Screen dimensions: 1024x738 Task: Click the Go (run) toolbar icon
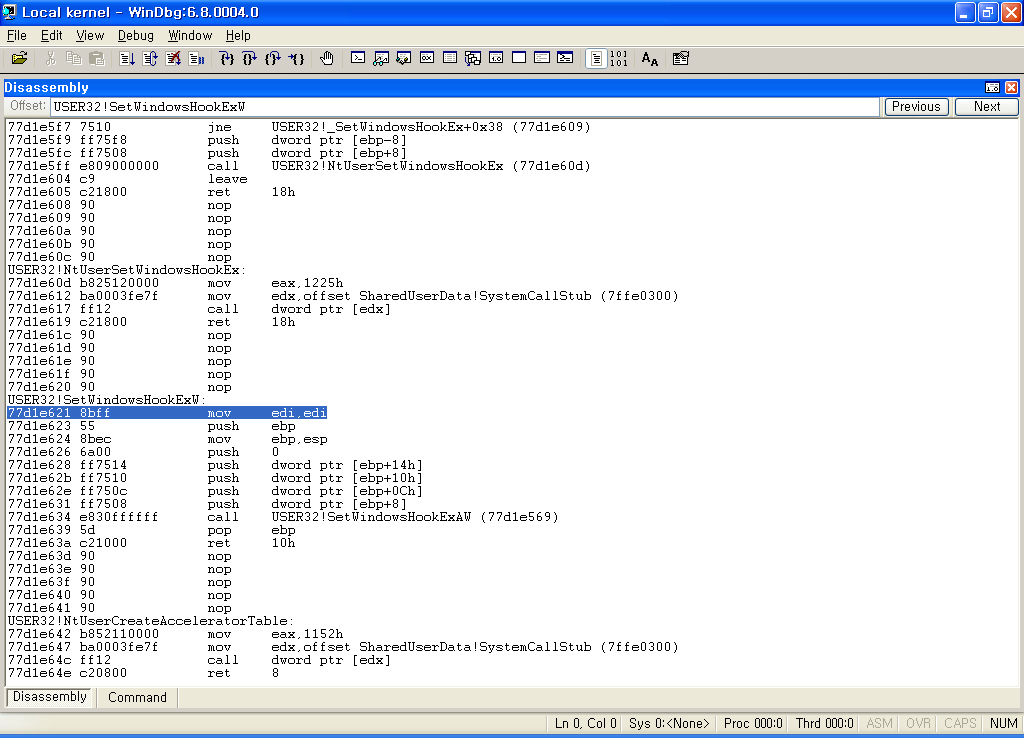127,59
